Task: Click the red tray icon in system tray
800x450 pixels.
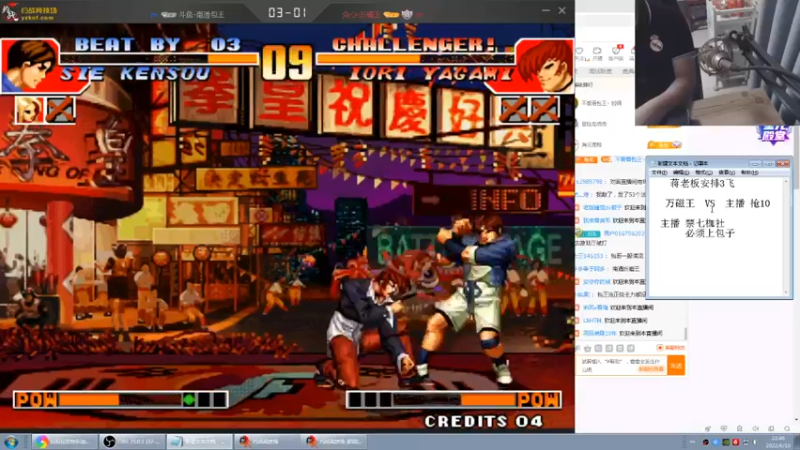Action: pos(735,442)
